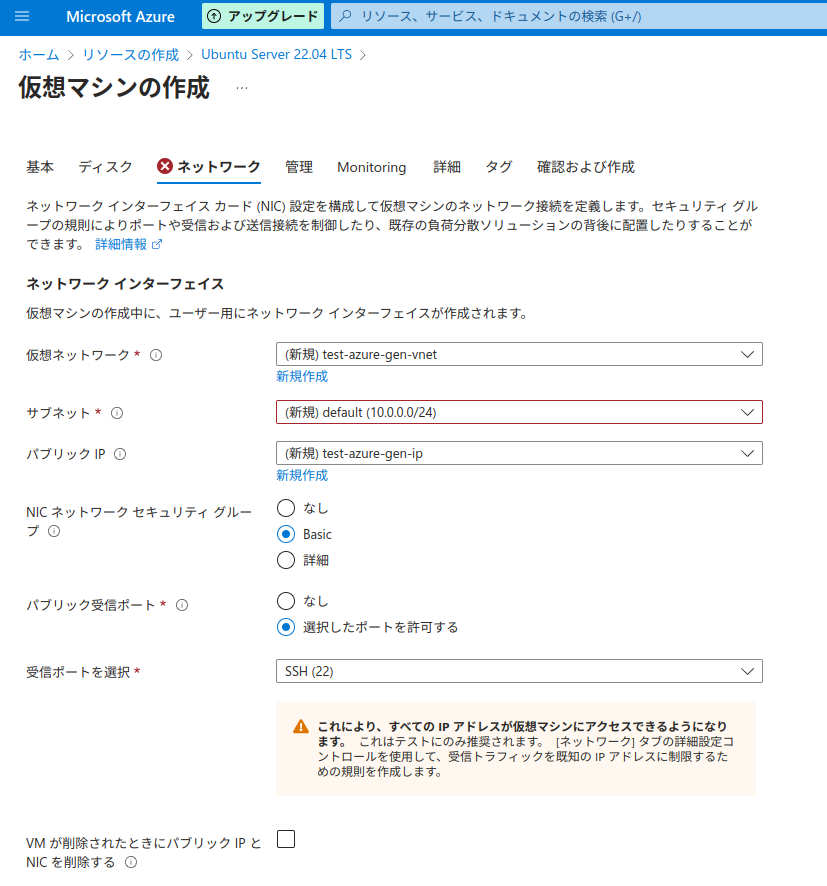
Task: Show info for 仮想ネットワーク
Action: [x=156, y=355]
